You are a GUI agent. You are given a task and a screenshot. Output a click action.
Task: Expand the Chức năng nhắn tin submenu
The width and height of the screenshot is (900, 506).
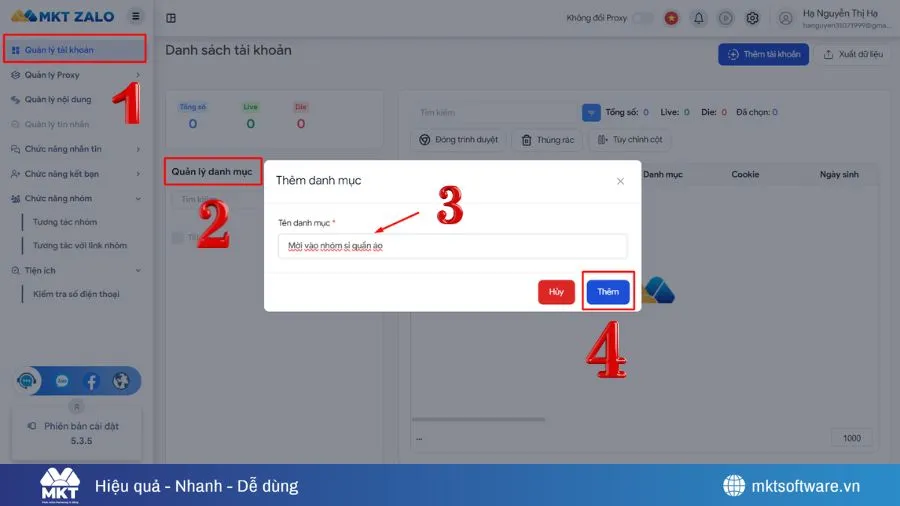click(x=138, y=149)
